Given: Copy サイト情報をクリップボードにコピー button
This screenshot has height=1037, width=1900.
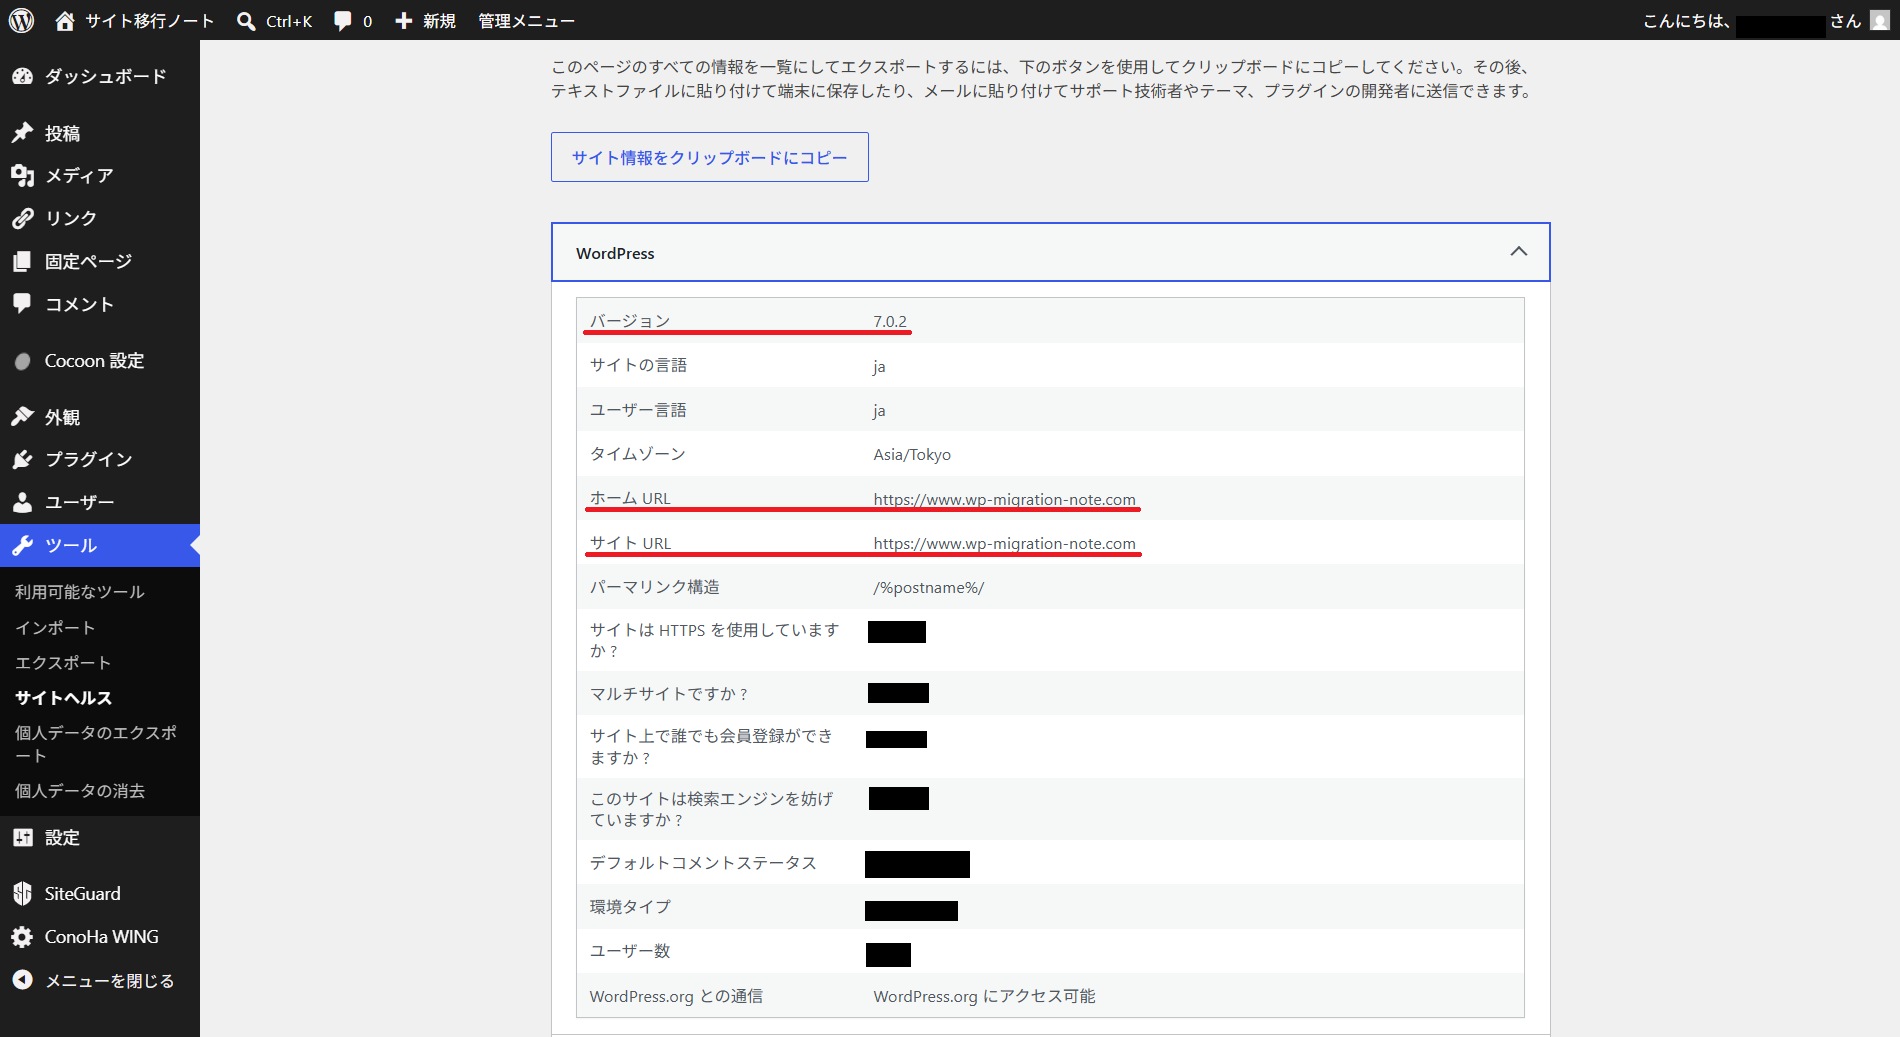Looking at the screenshot, I should [x=709, y=157].
